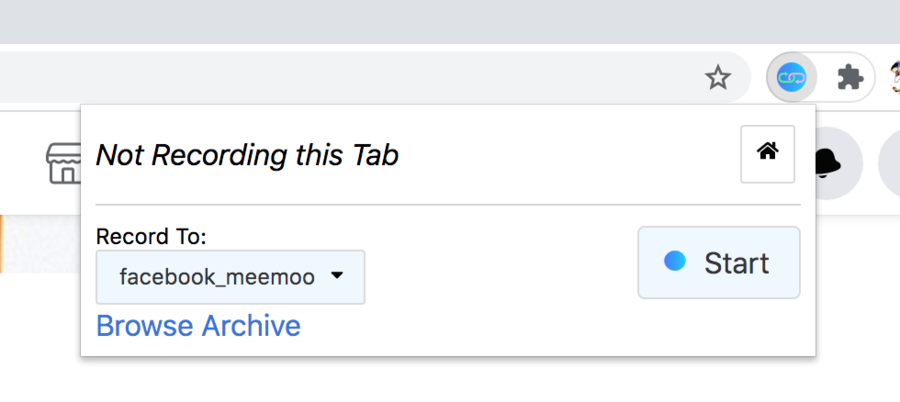Click the home icon button in popup
Viewport: 900px width, 402px height.
pos(767,153)
